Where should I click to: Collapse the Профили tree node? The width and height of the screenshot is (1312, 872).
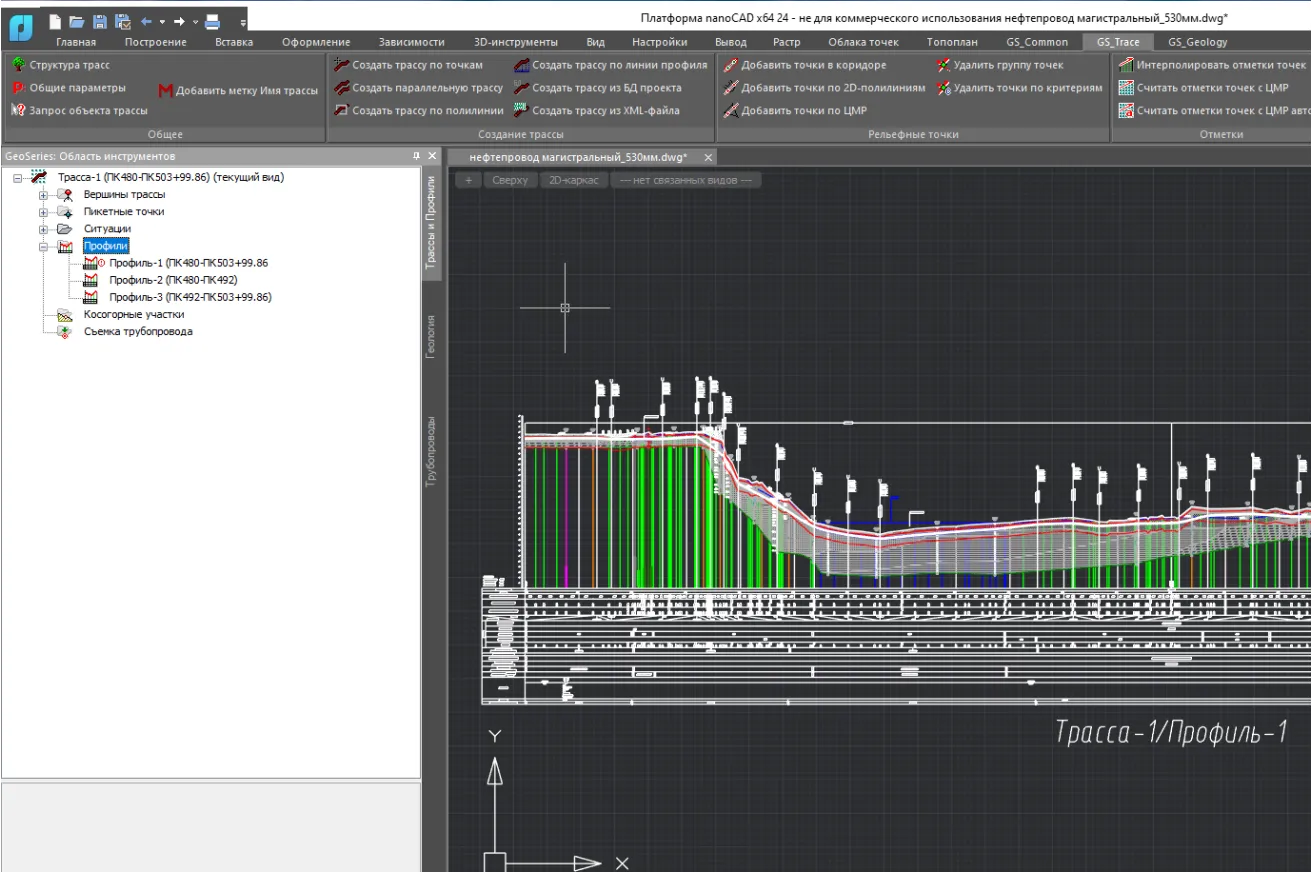pyautogui.click(x=43, y=246)
